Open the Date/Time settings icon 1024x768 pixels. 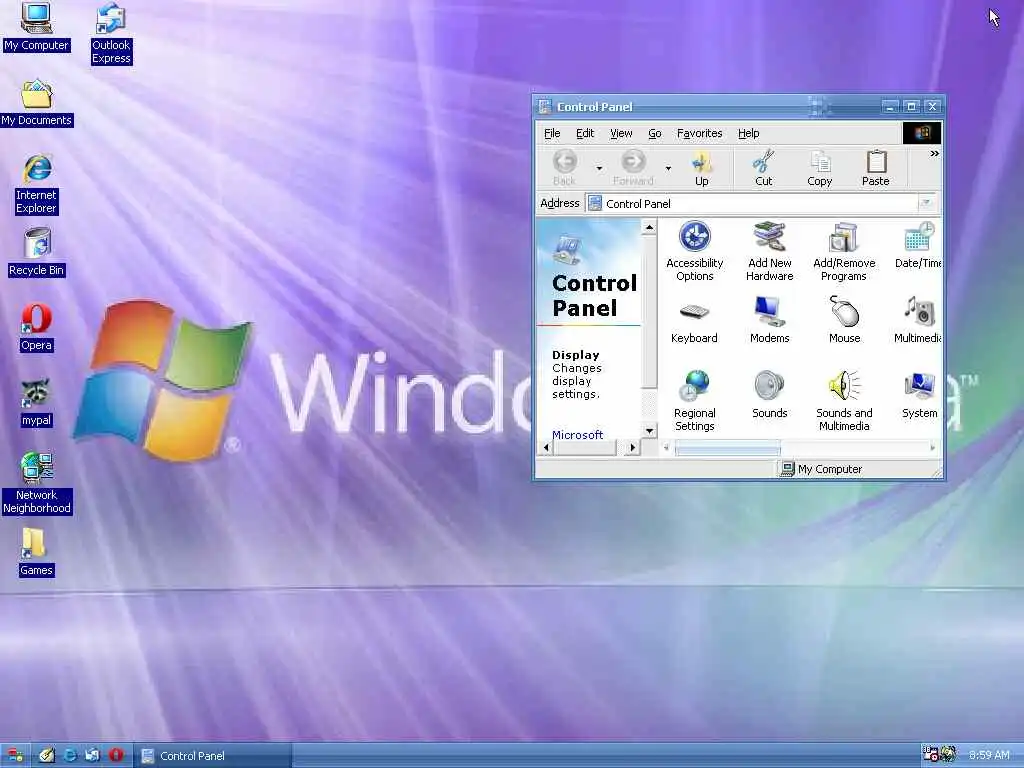918,246
